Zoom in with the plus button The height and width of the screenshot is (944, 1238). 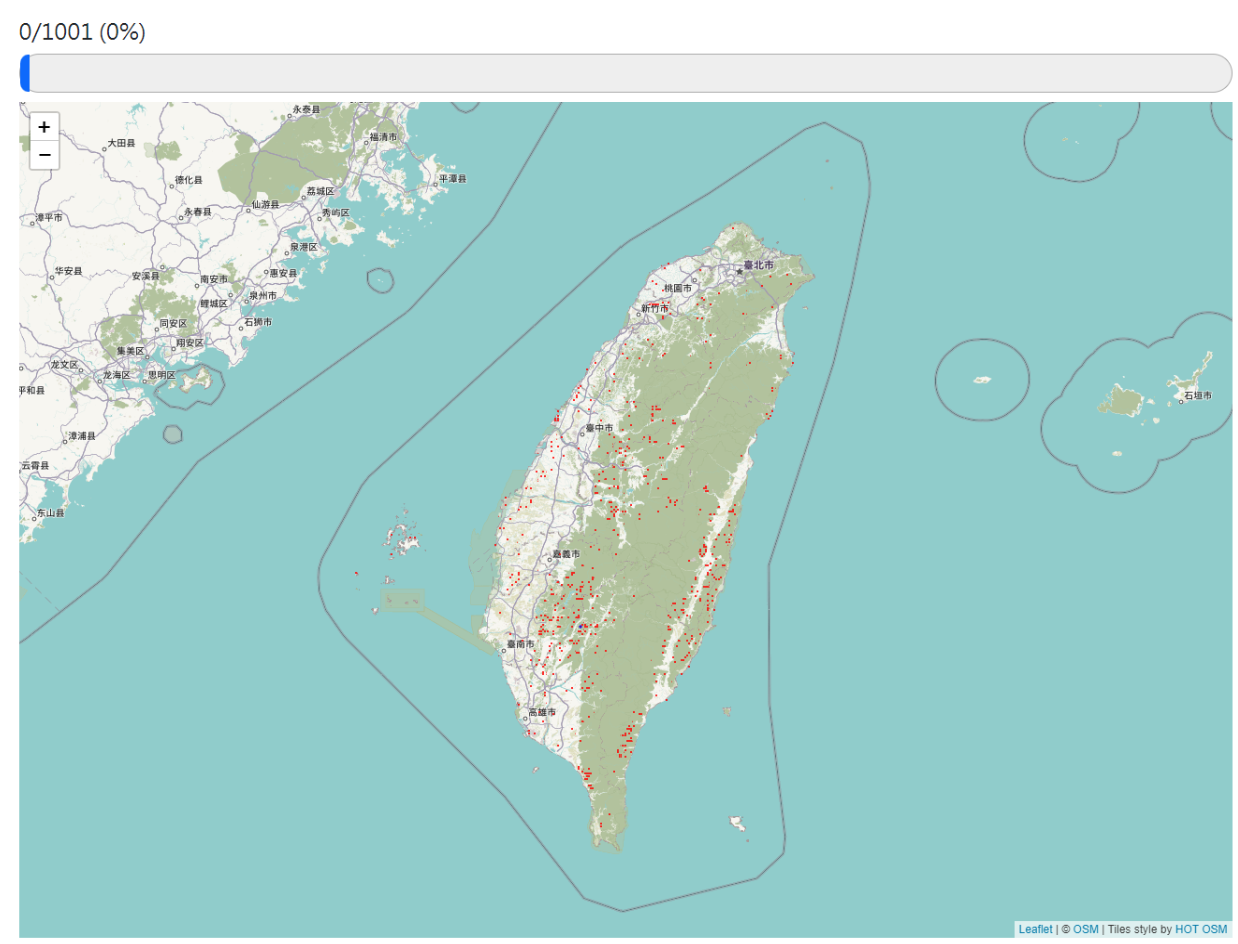pos(44,127)
